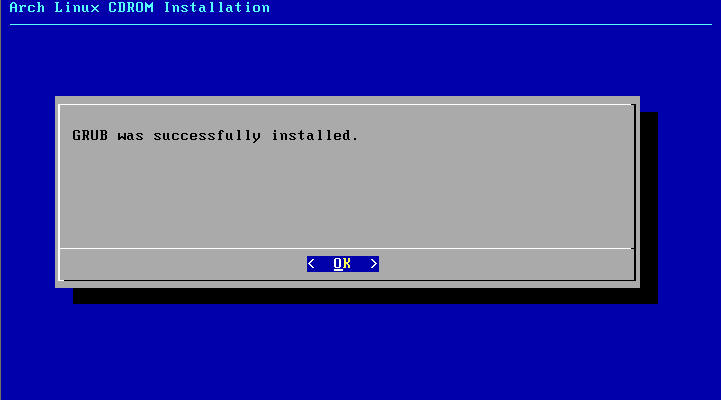This screenshot has height=400, width=721.
Task: Click the word 'was' in the message
Action: pos(131,136)
